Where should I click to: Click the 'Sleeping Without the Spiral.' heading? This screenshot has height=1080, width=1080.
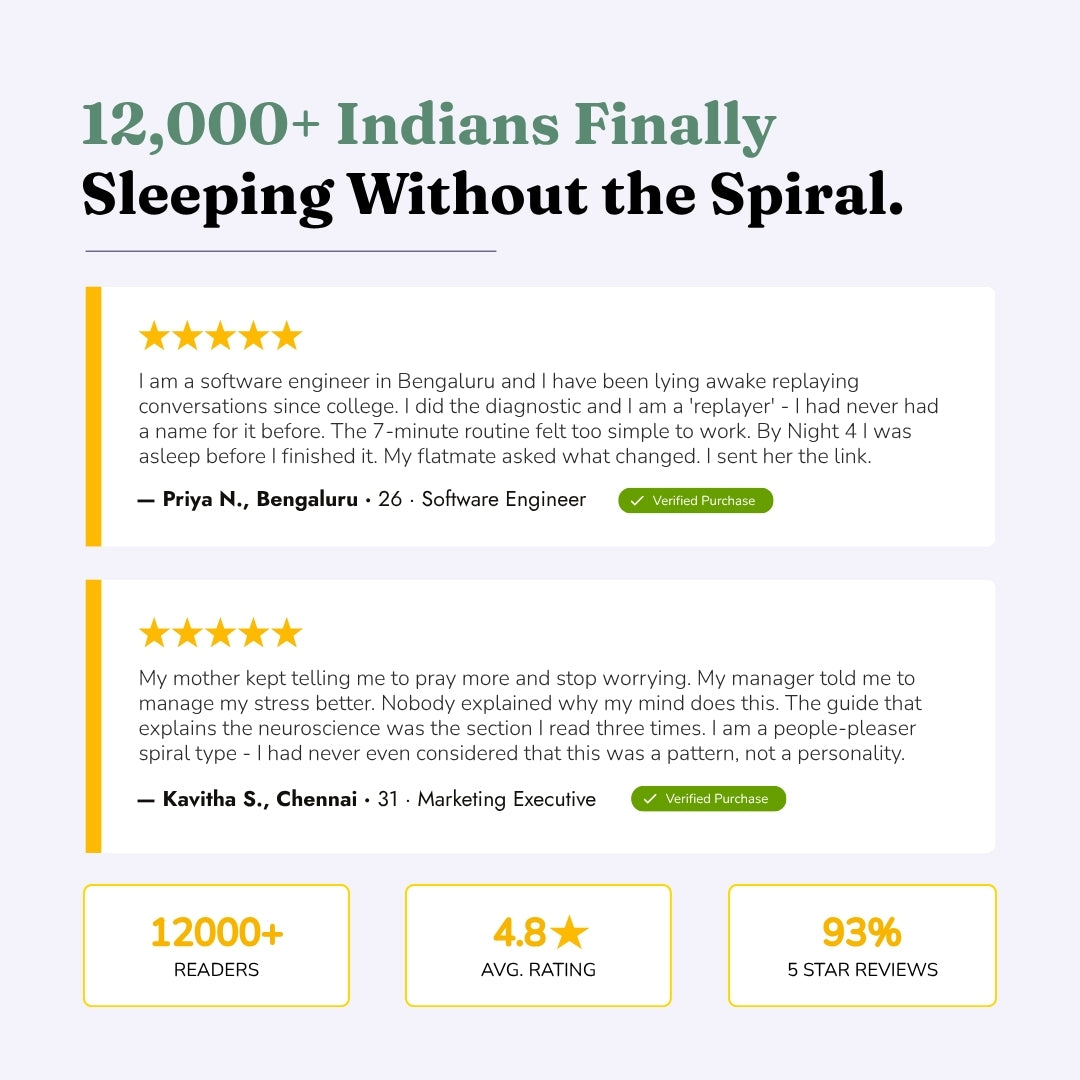coord(492,194)
